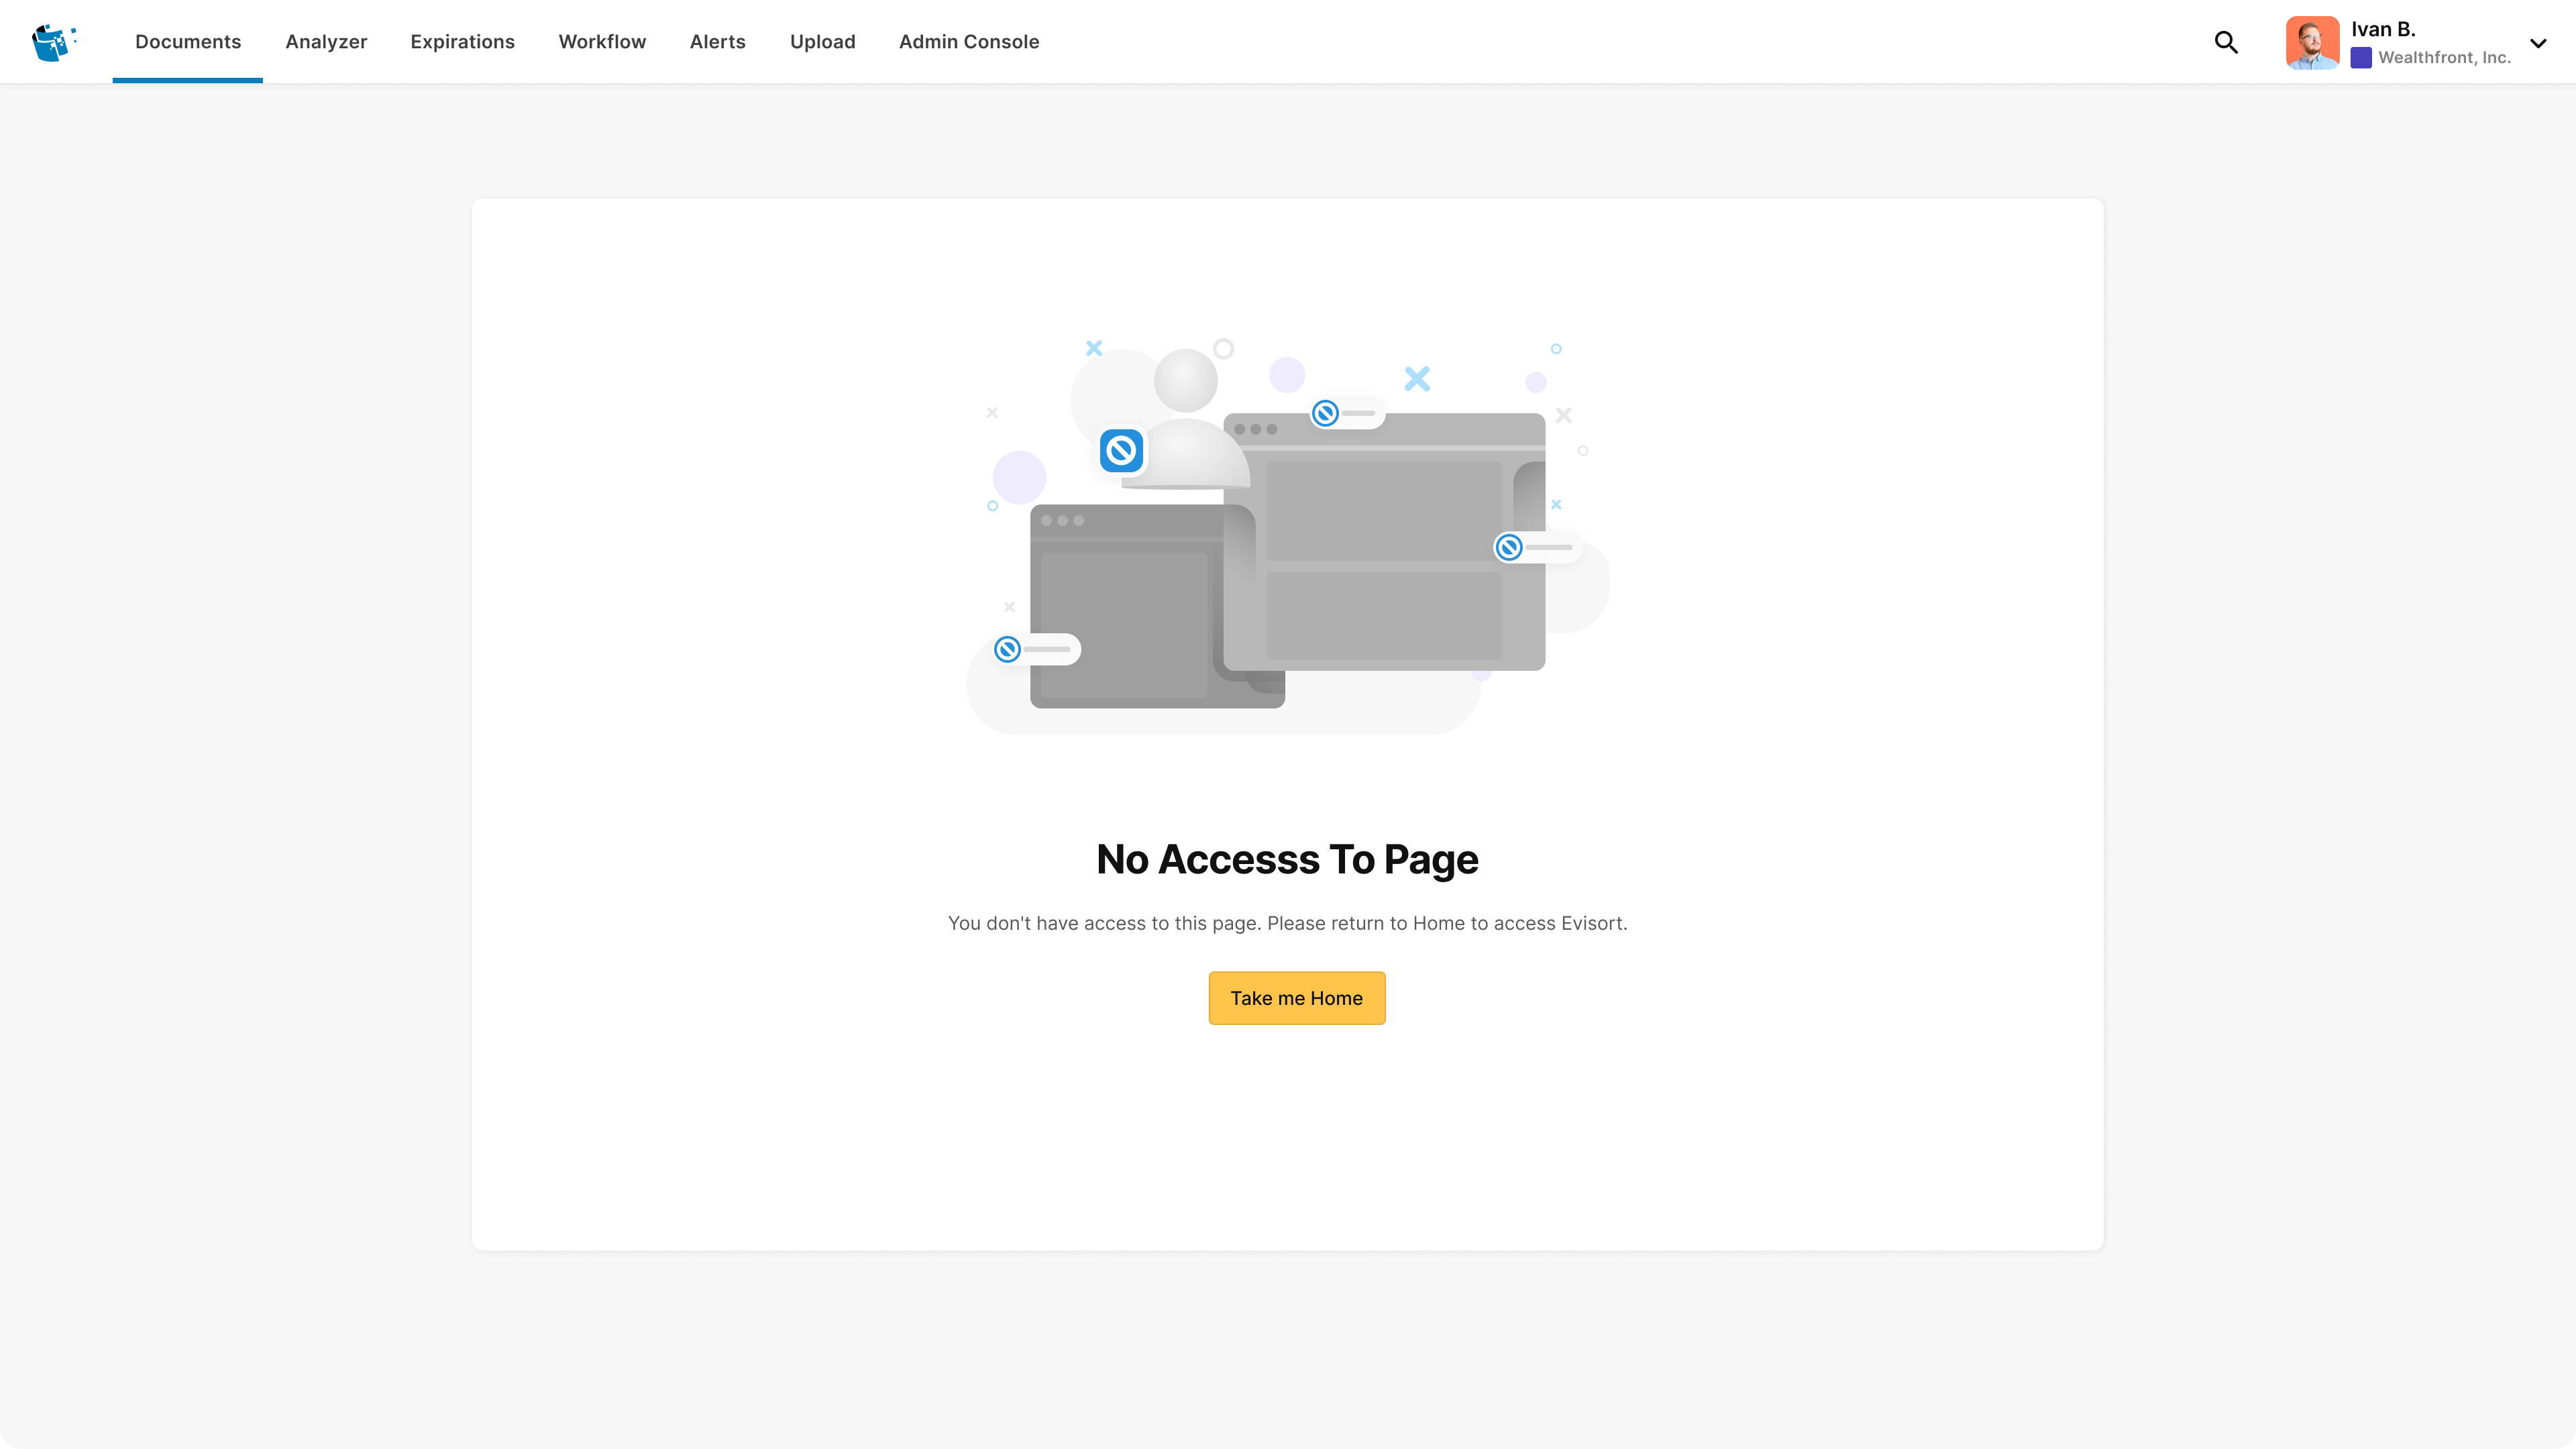The image size is (2576, 1449).
Task: Select the magnifying glass in the header
Action: pyautogui.click(x=2226, y=42)
